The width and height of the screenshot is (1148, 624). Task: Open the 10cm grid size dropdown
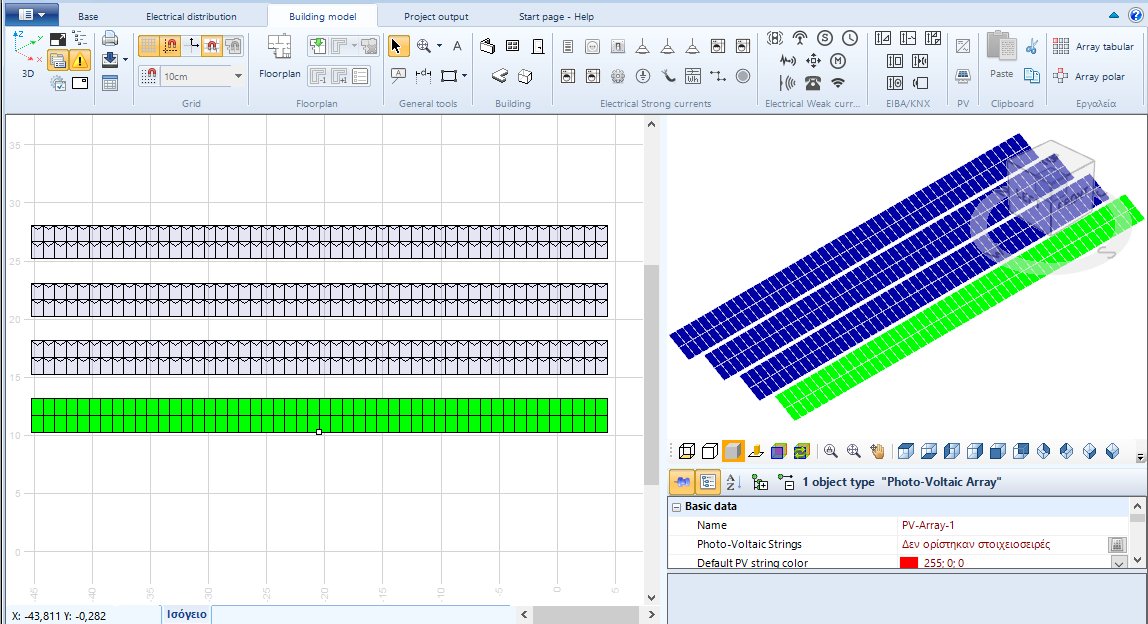click(238, 76)
